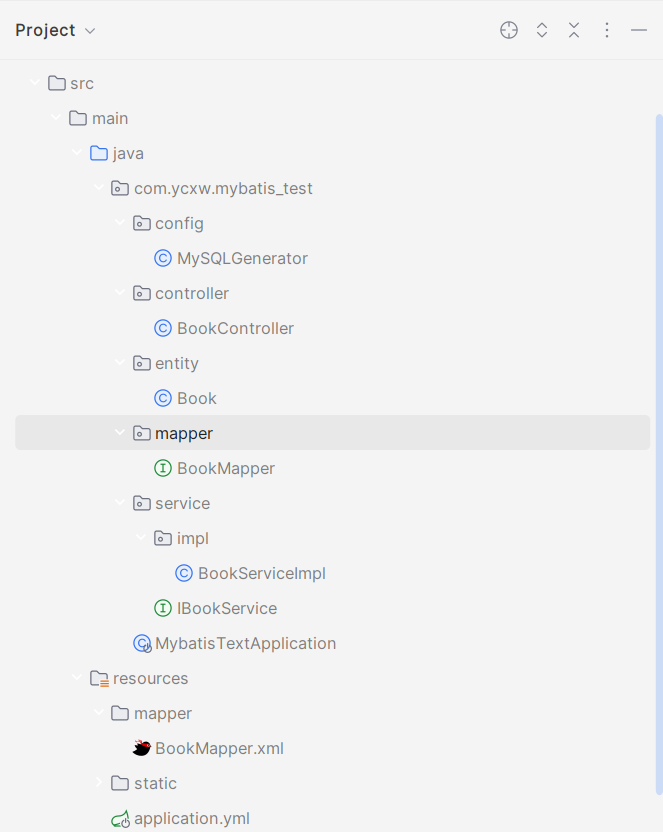
Task: Select the com.ycxw.mybatis_test package
Action: pyautogui.click(x=223, y=188)
